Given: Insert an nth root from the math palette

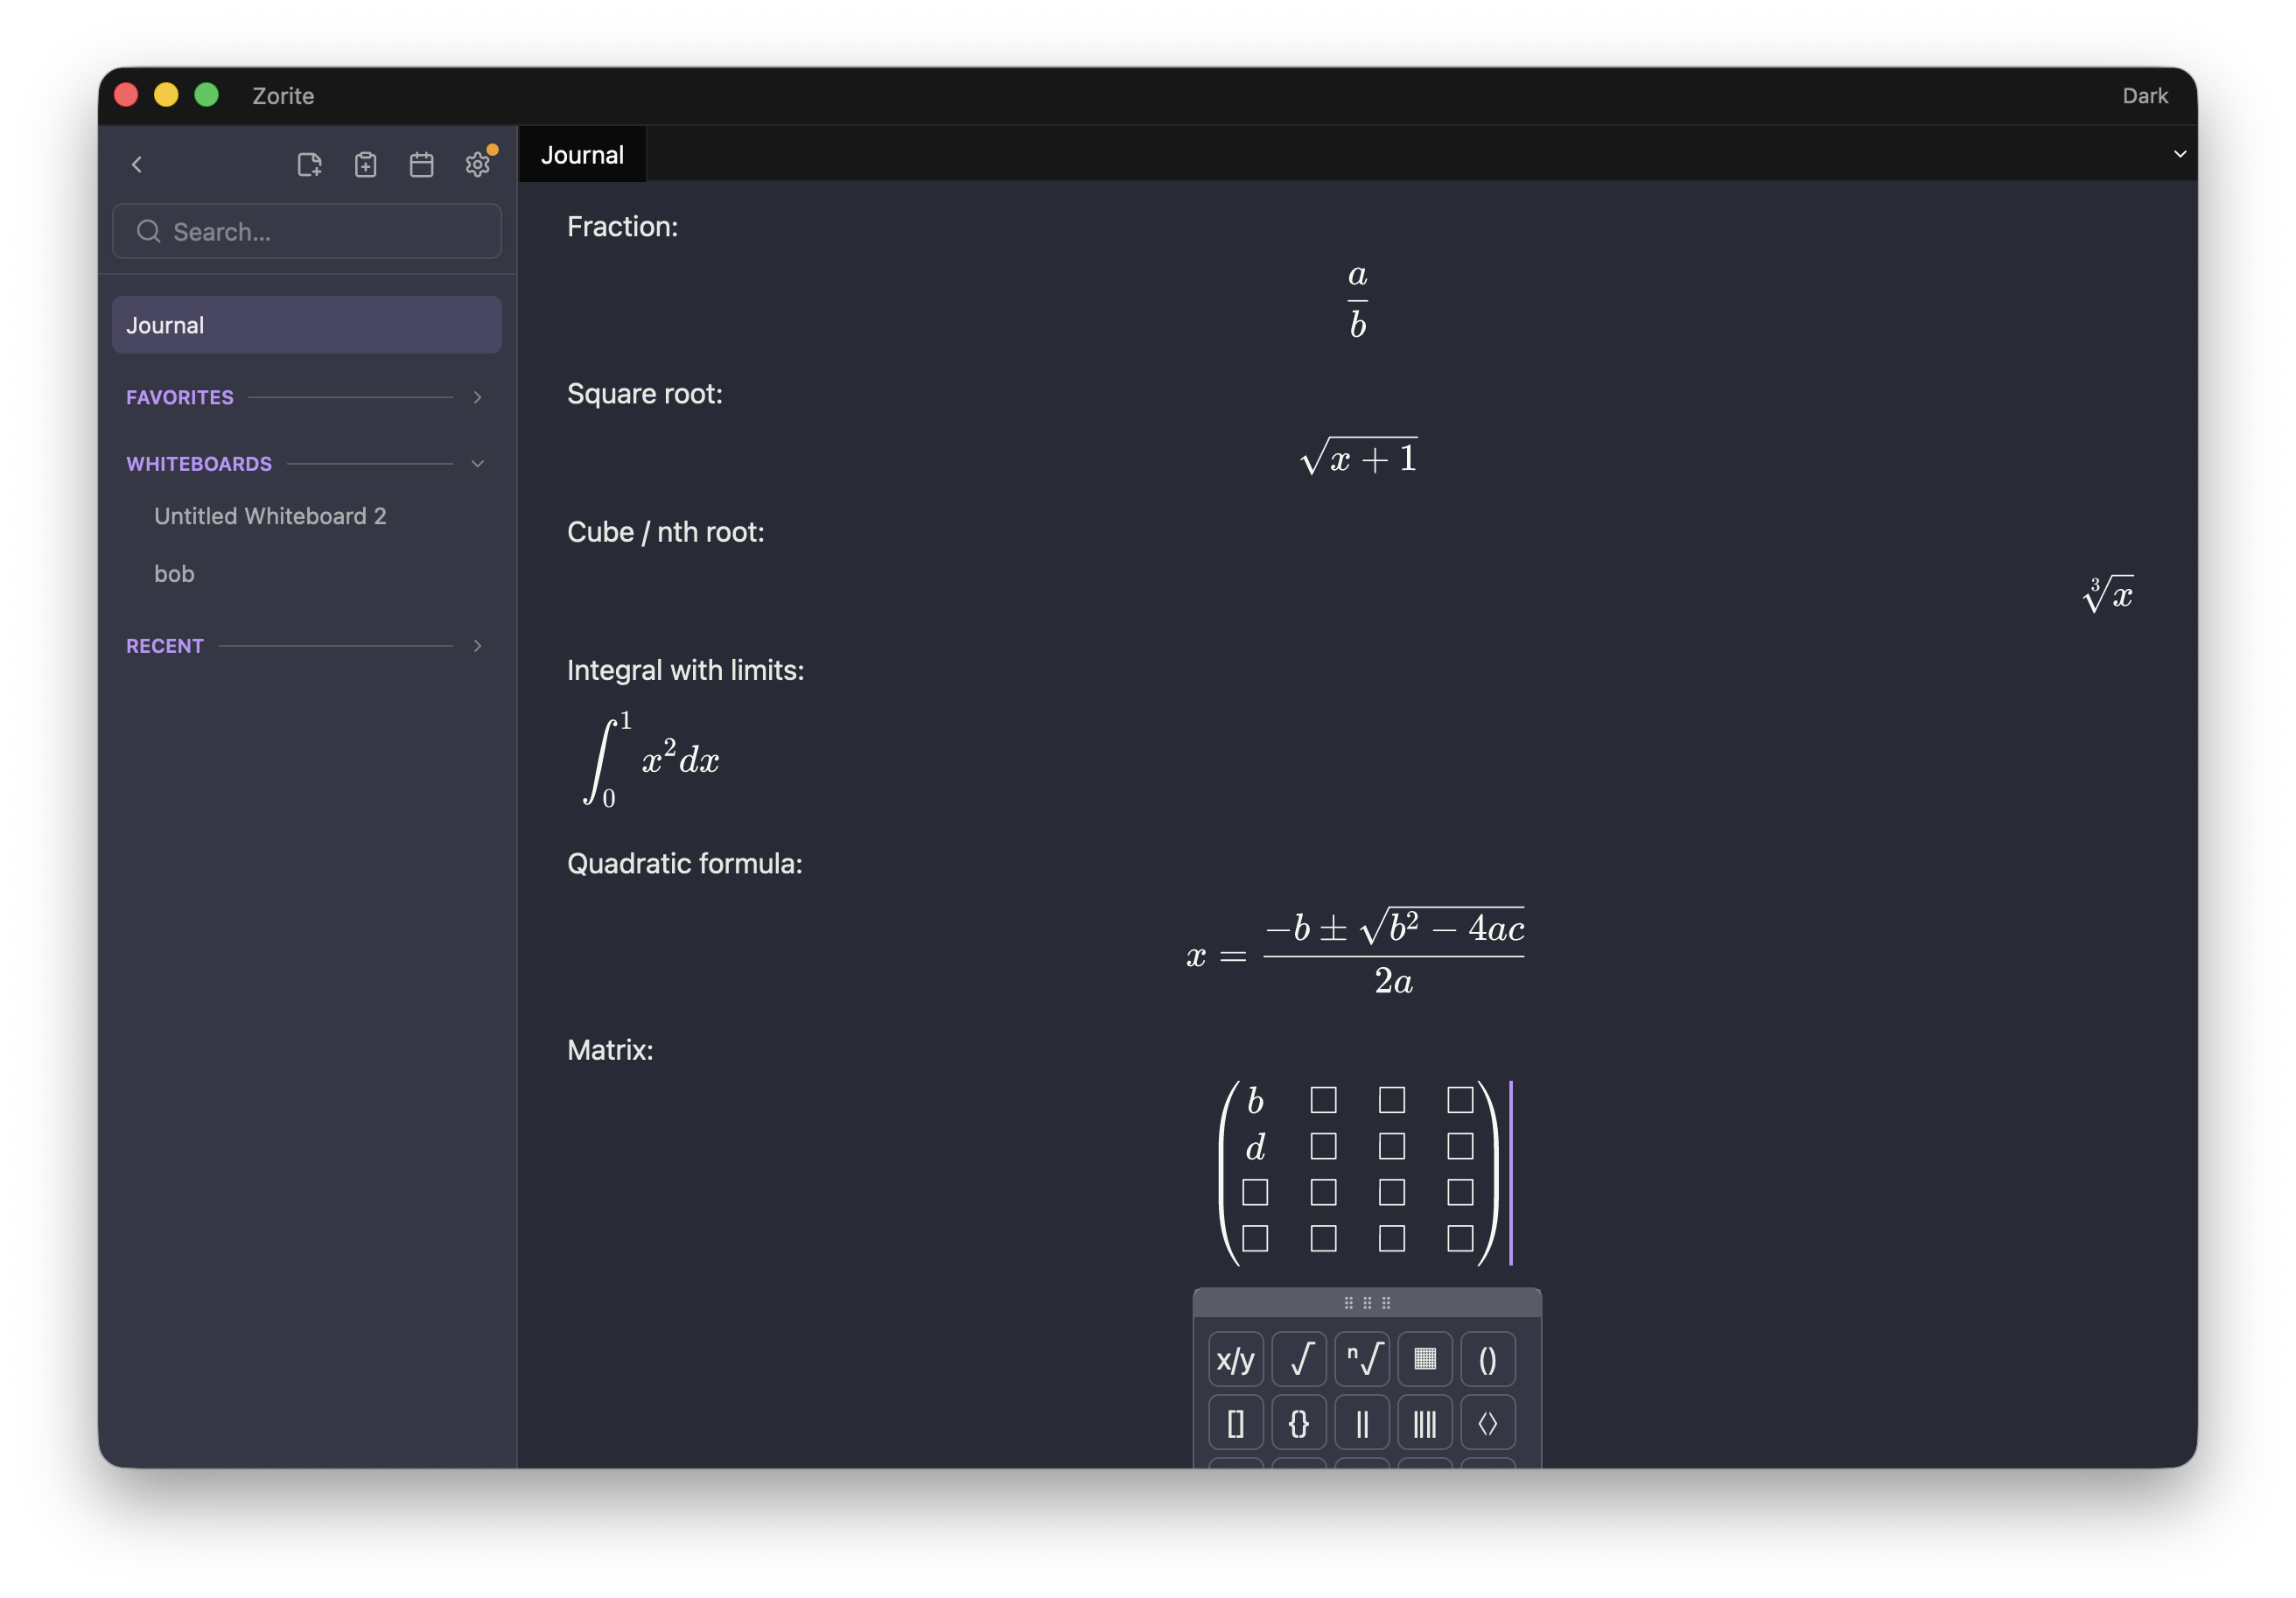Looking at the screenshot, I should point(1362,1360).
